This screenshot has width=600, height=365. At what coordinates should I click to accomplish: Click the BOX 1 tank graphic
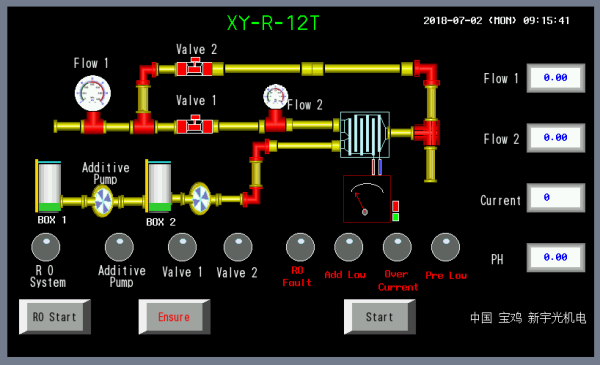pyautogui.click(x=49, y=186)
